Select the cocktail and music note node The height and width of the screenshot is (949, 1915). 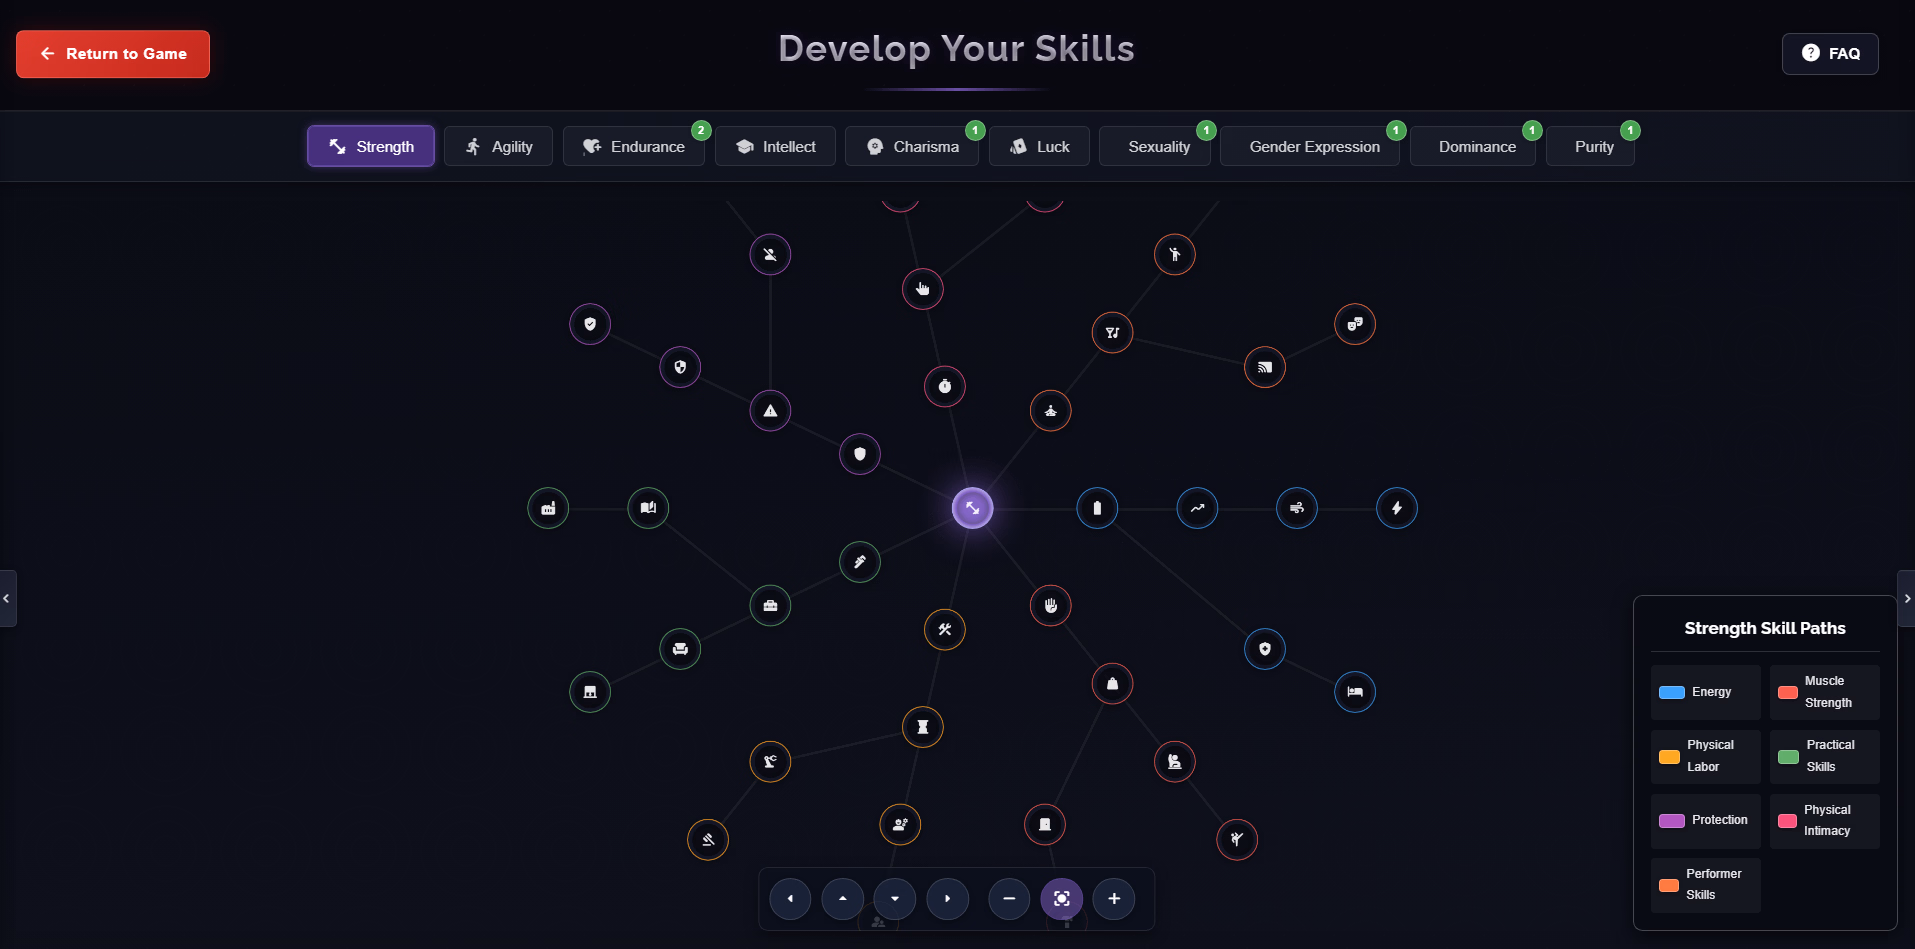1113,332
